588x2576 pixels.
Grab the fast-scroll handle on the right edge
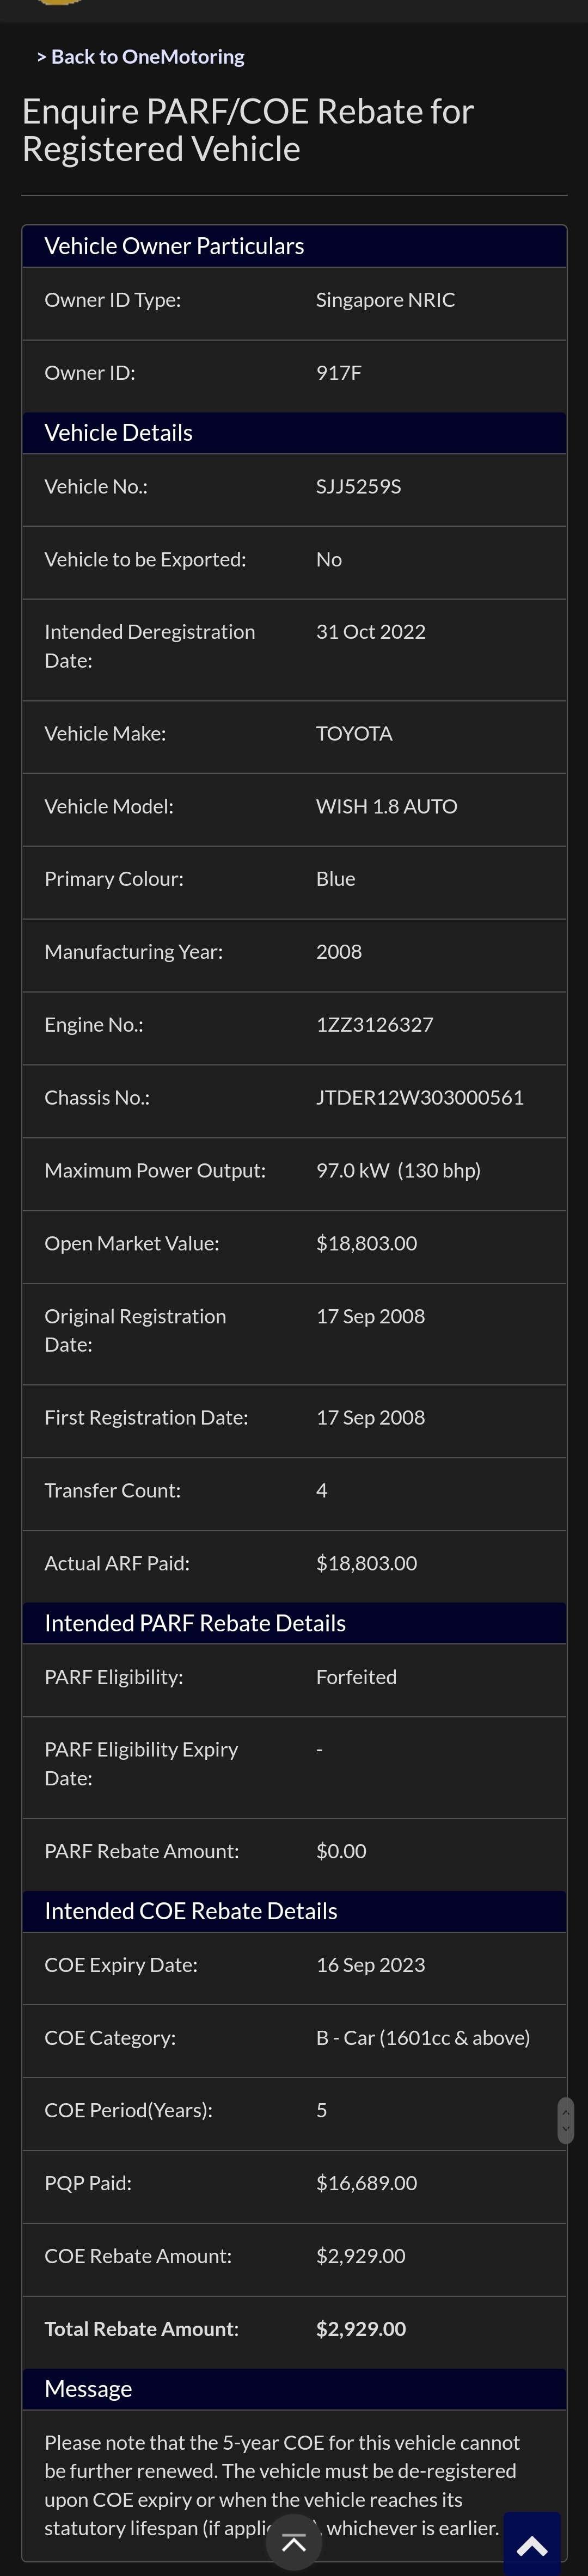565,2120
